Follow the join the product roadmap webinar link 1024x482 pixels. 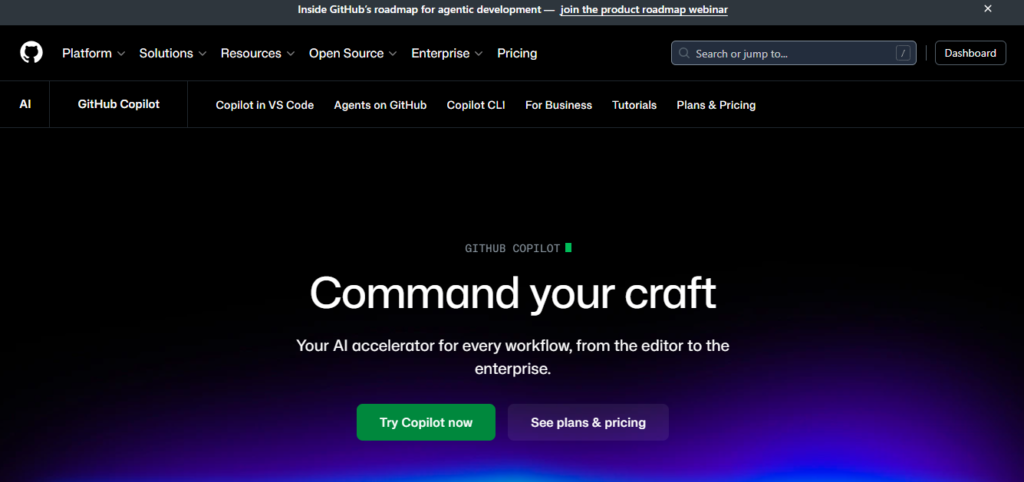coord(644,10)
